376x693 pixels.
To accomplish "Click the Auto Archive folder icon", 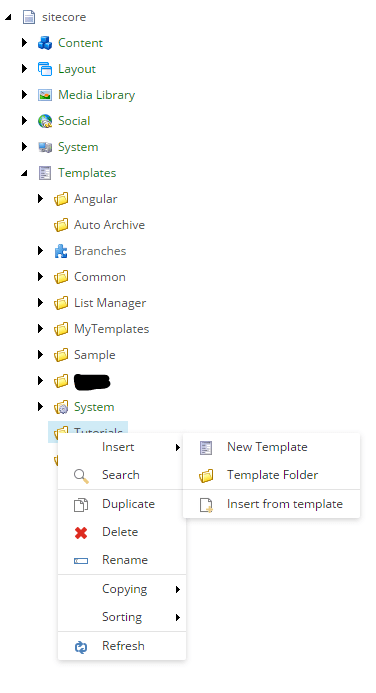I will coord(61,225).
